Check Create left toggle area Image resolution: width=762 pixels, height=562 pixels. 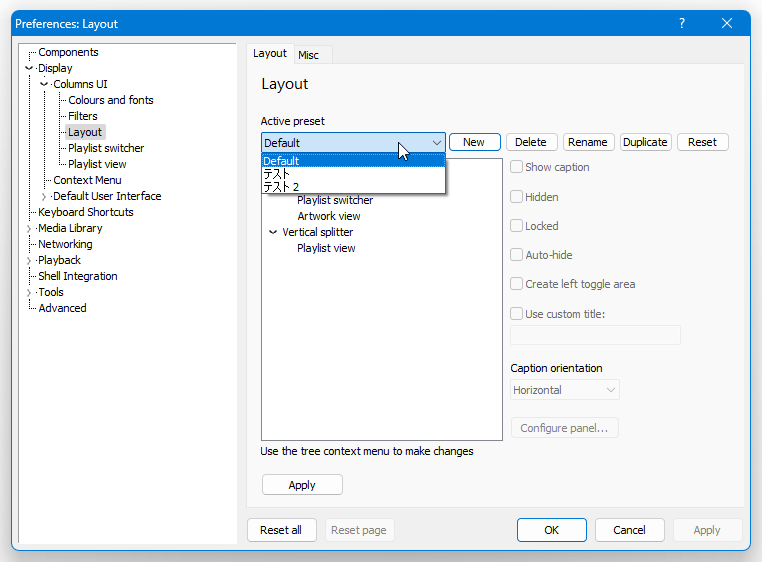(516, 284)
